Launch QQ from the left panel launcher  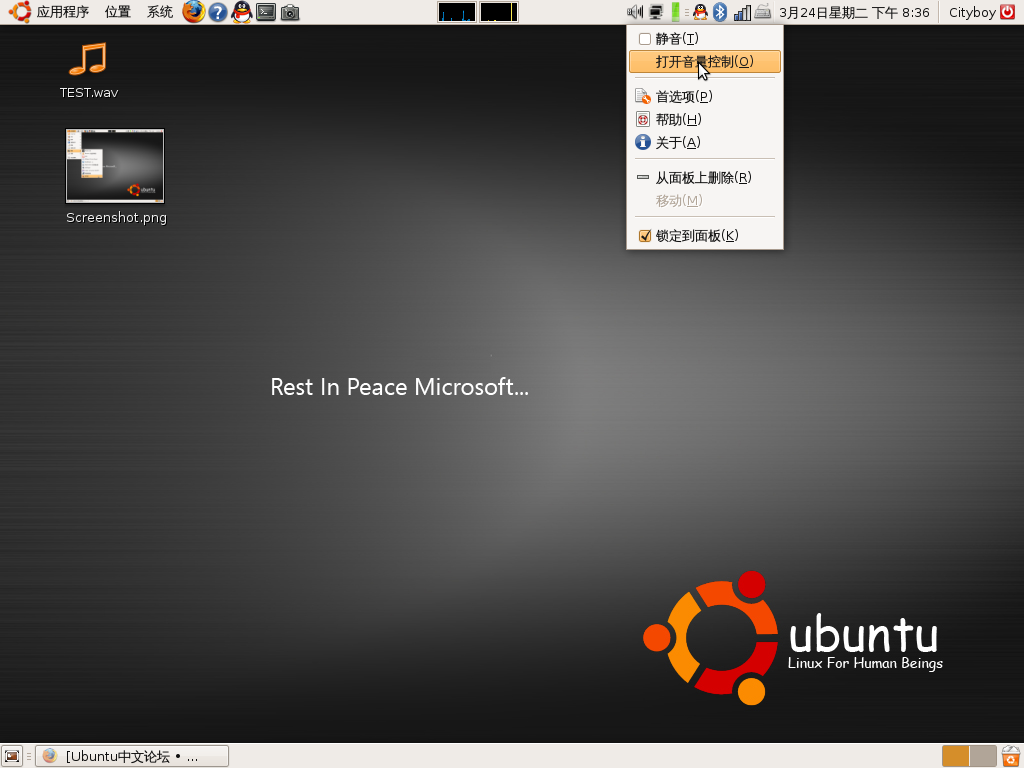242,12
